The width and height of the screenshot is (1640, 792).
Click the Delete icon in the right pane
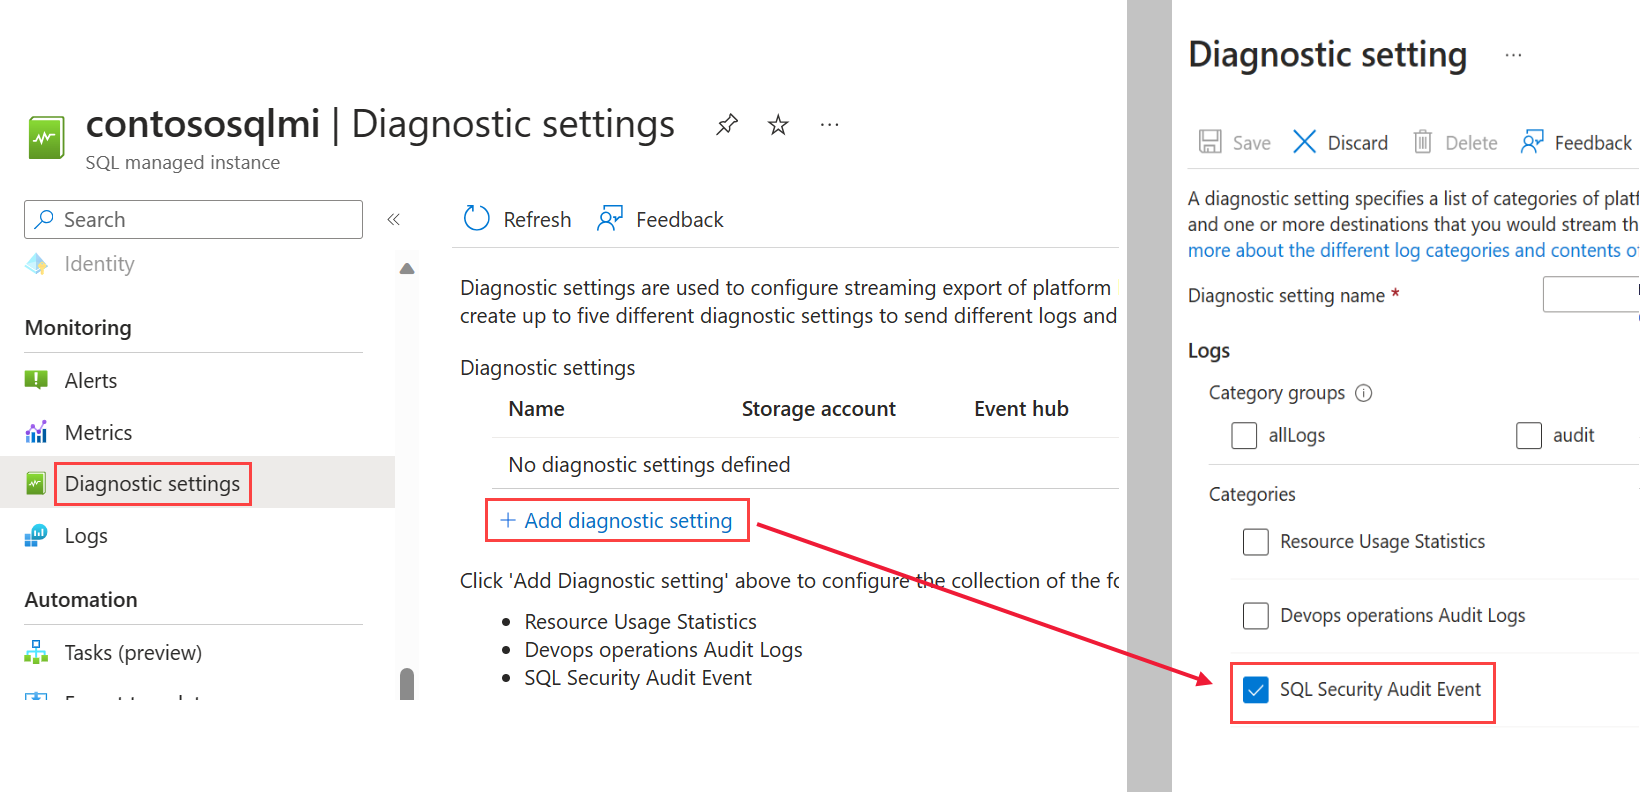pos(1423,141)
